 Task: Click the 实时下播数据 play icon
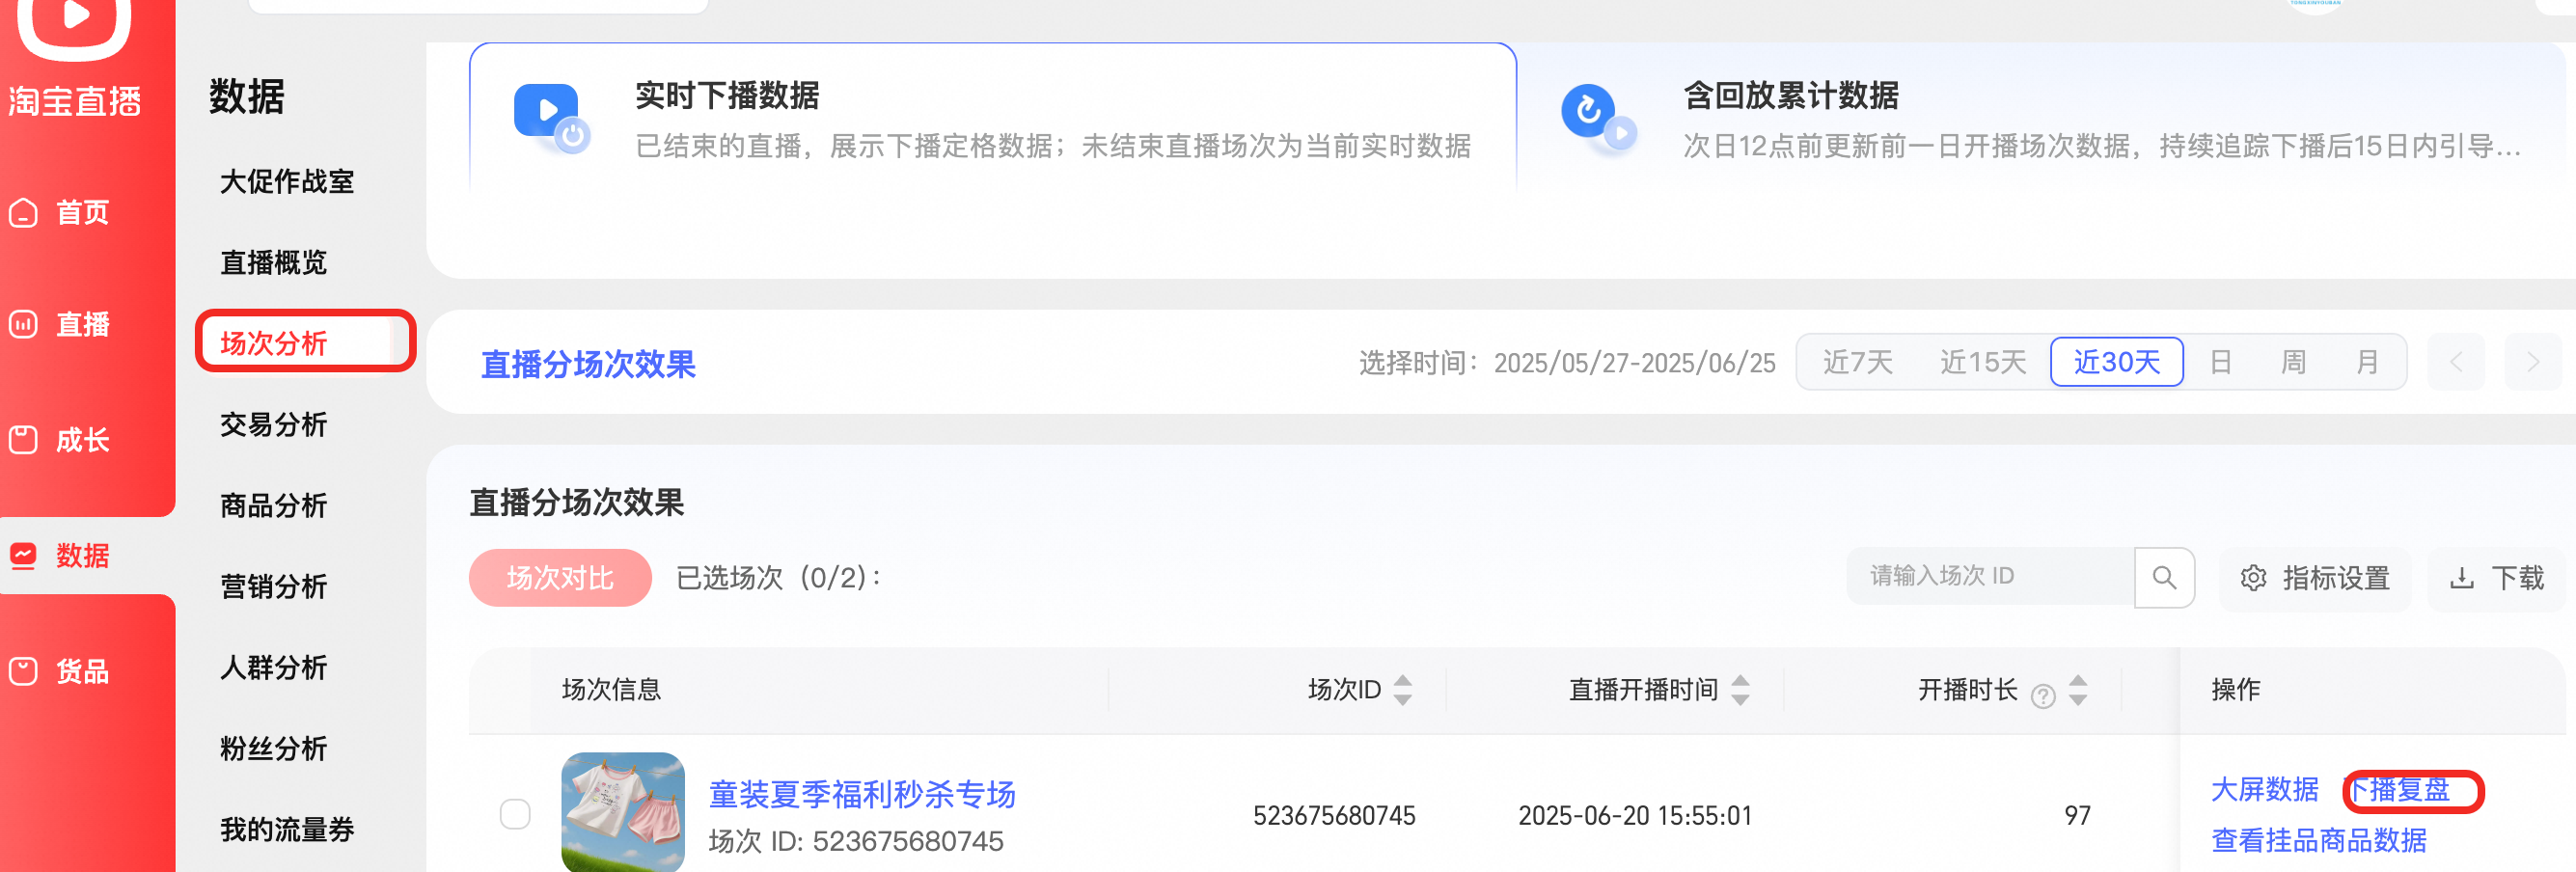pos(551,118)
